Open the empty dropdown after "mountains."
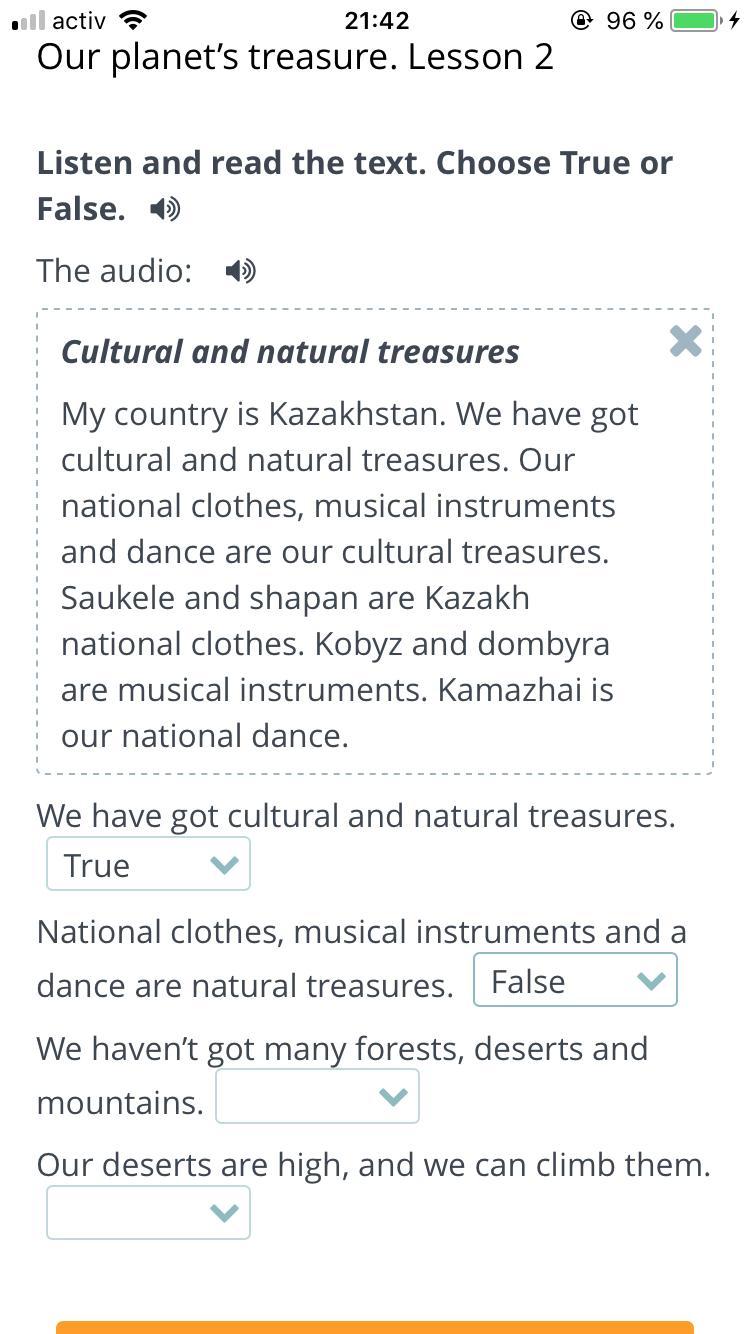The height and width of the screenshot is (1334, 750). (317, 1097)
